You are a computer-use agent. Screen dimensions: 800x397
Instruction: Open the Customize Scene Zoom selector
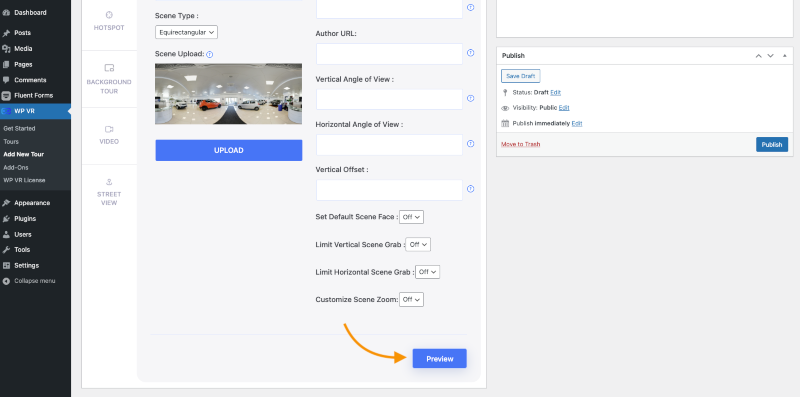tap(411, 300)
